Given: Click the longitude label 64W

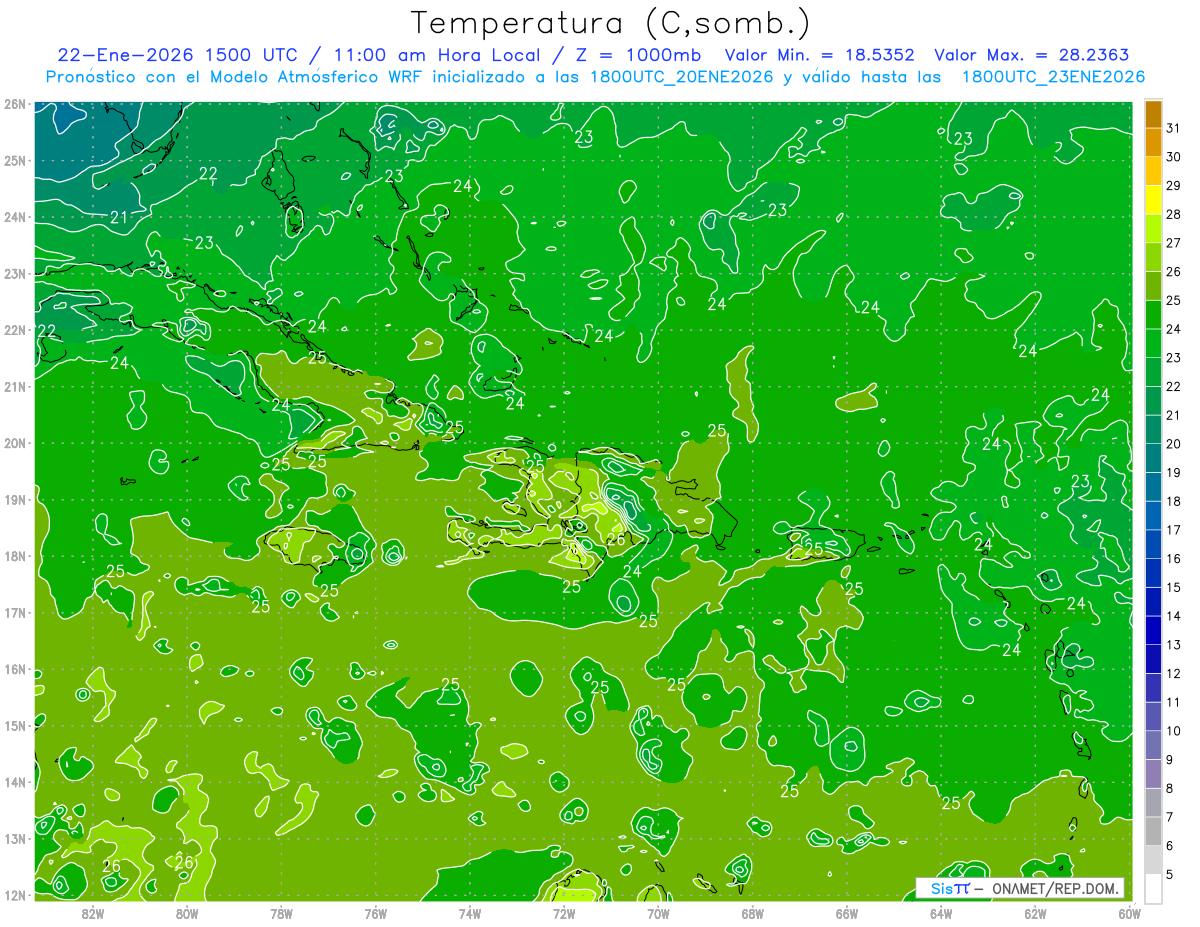Looking at the screenshot, I should (x=941, y=913).
